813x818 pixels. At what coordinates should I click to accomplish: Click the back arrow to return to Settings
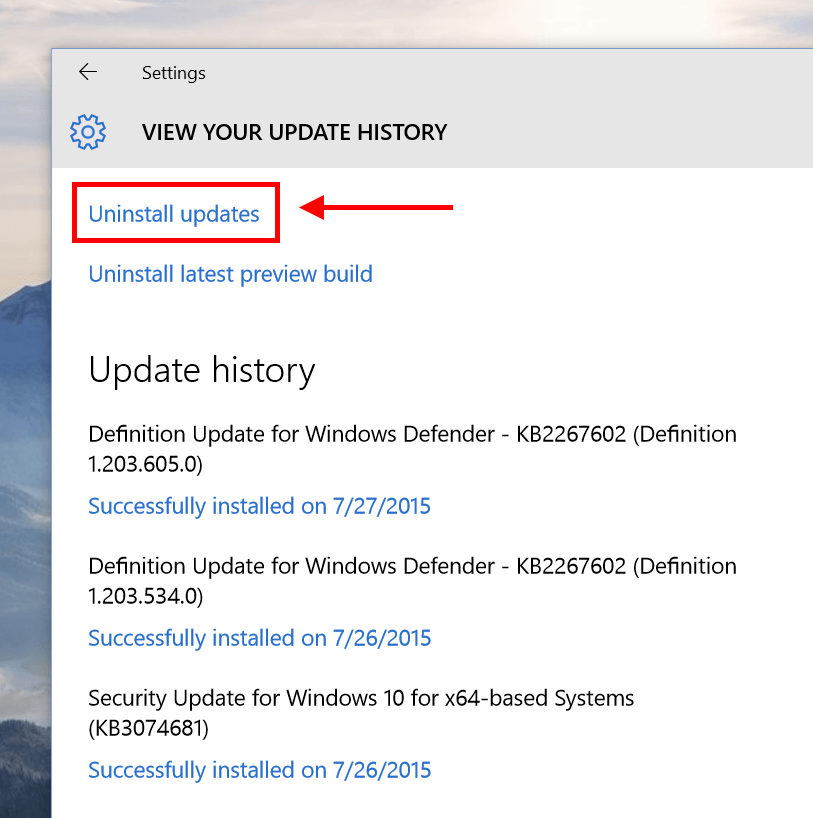[x=88, y=72]
